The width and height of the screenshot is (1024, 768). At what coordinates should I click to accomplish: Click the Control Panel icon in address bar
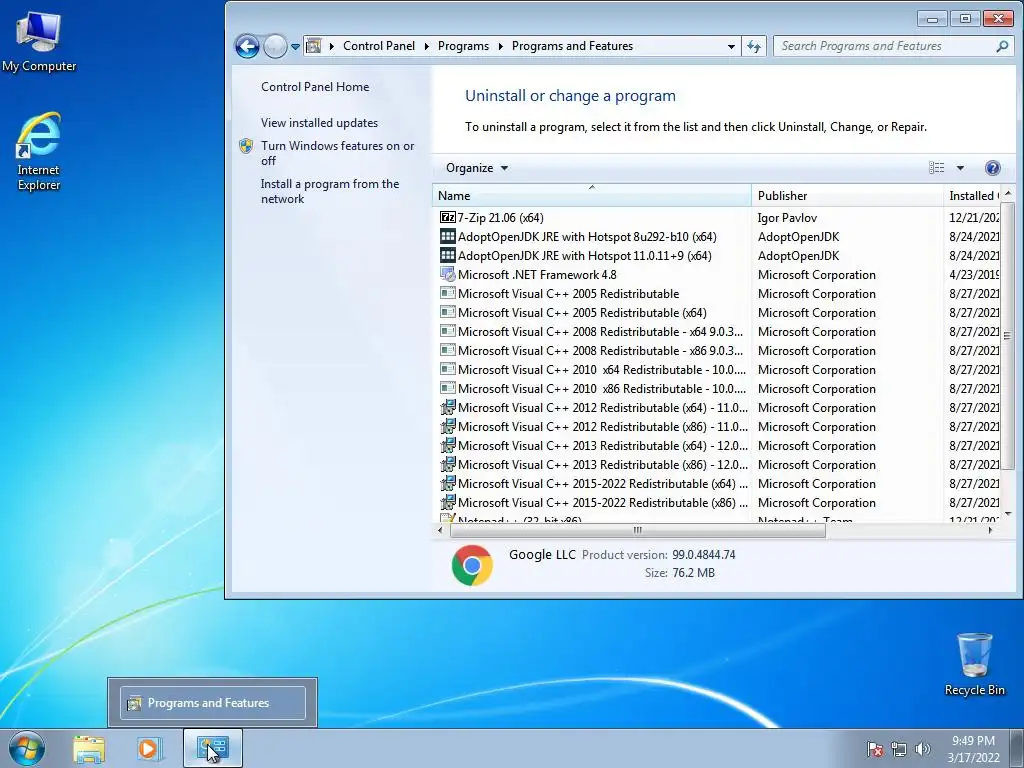pos(314,46)
